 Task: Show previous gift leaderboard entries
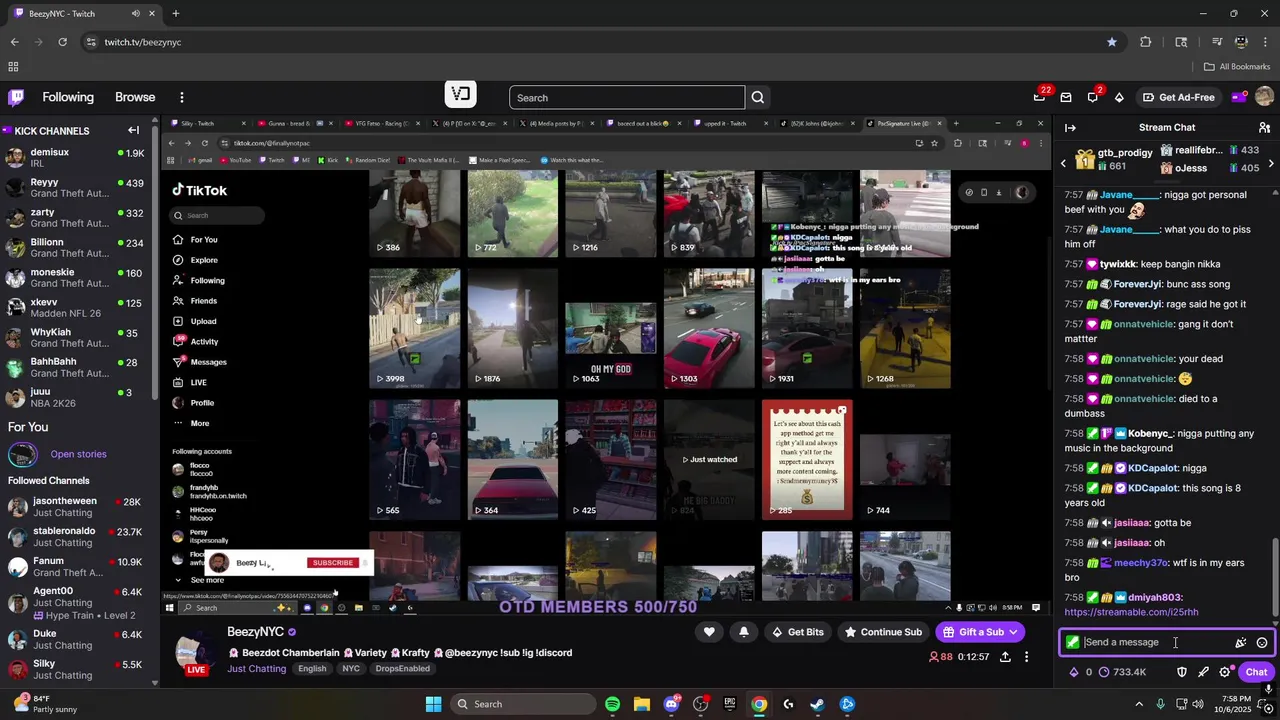pyautogui.click(x=1064, y=162)
